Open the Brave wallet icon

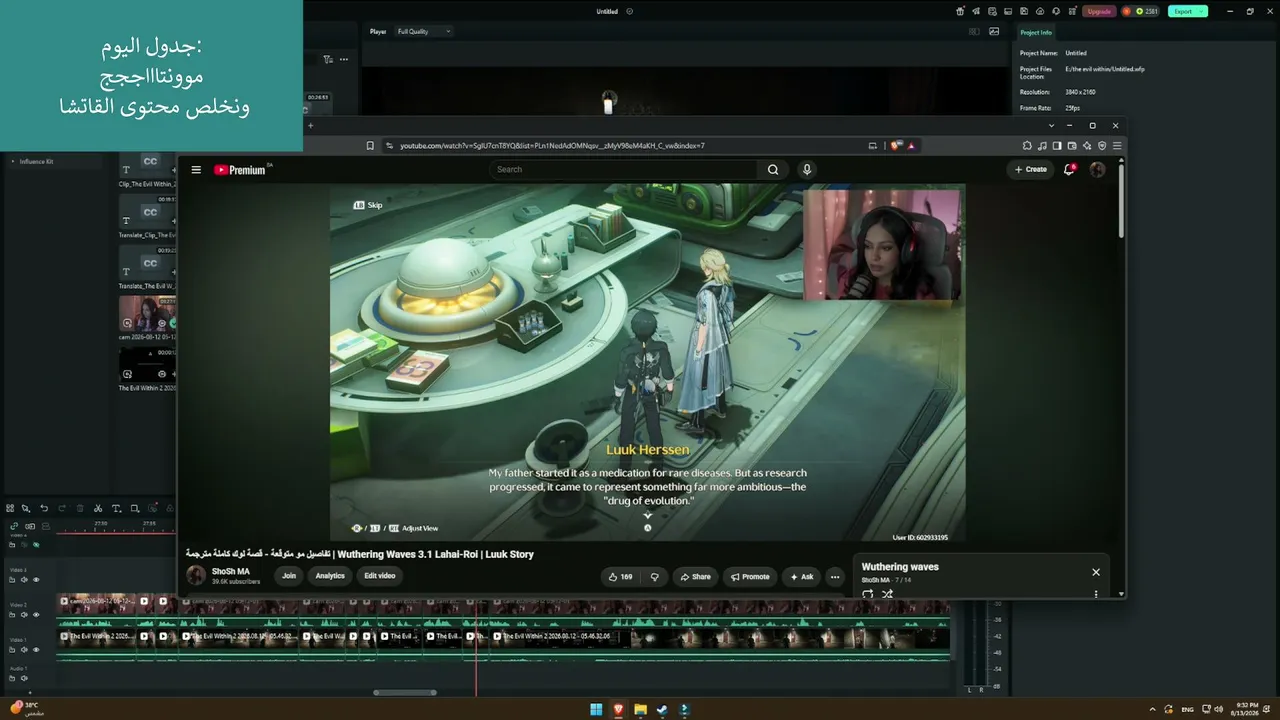point(1072,146)
